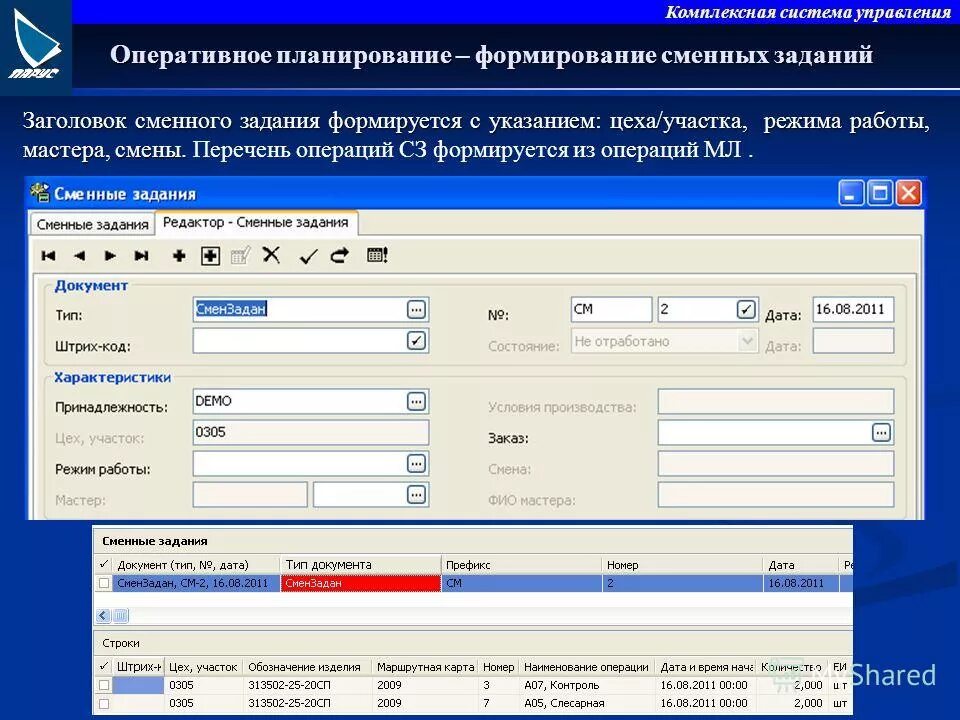This screenshot has height=720, width=960.
Task: Go to previous record arrow
Action: (x=80, y=256)
